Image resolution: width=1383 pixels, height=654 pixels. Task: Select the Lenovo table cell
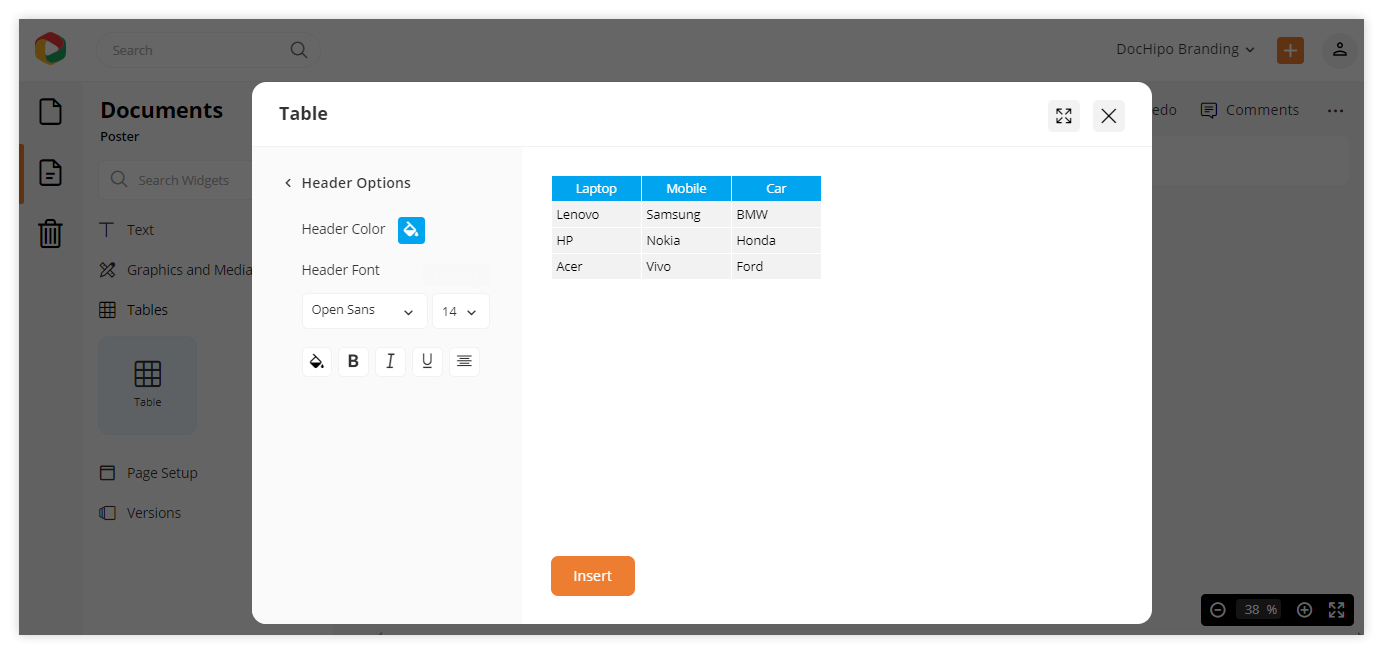tap(596, 214)
